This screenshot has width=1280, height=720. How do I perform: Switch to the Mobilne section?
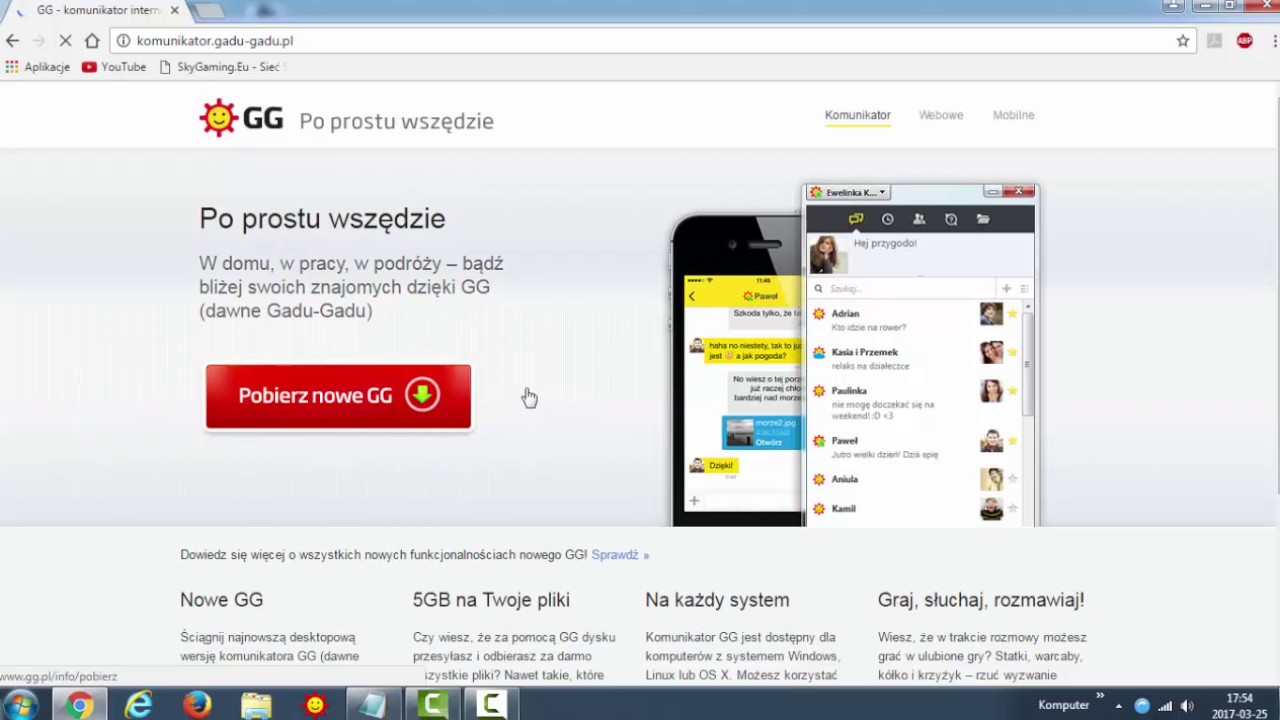(1013, 115)
